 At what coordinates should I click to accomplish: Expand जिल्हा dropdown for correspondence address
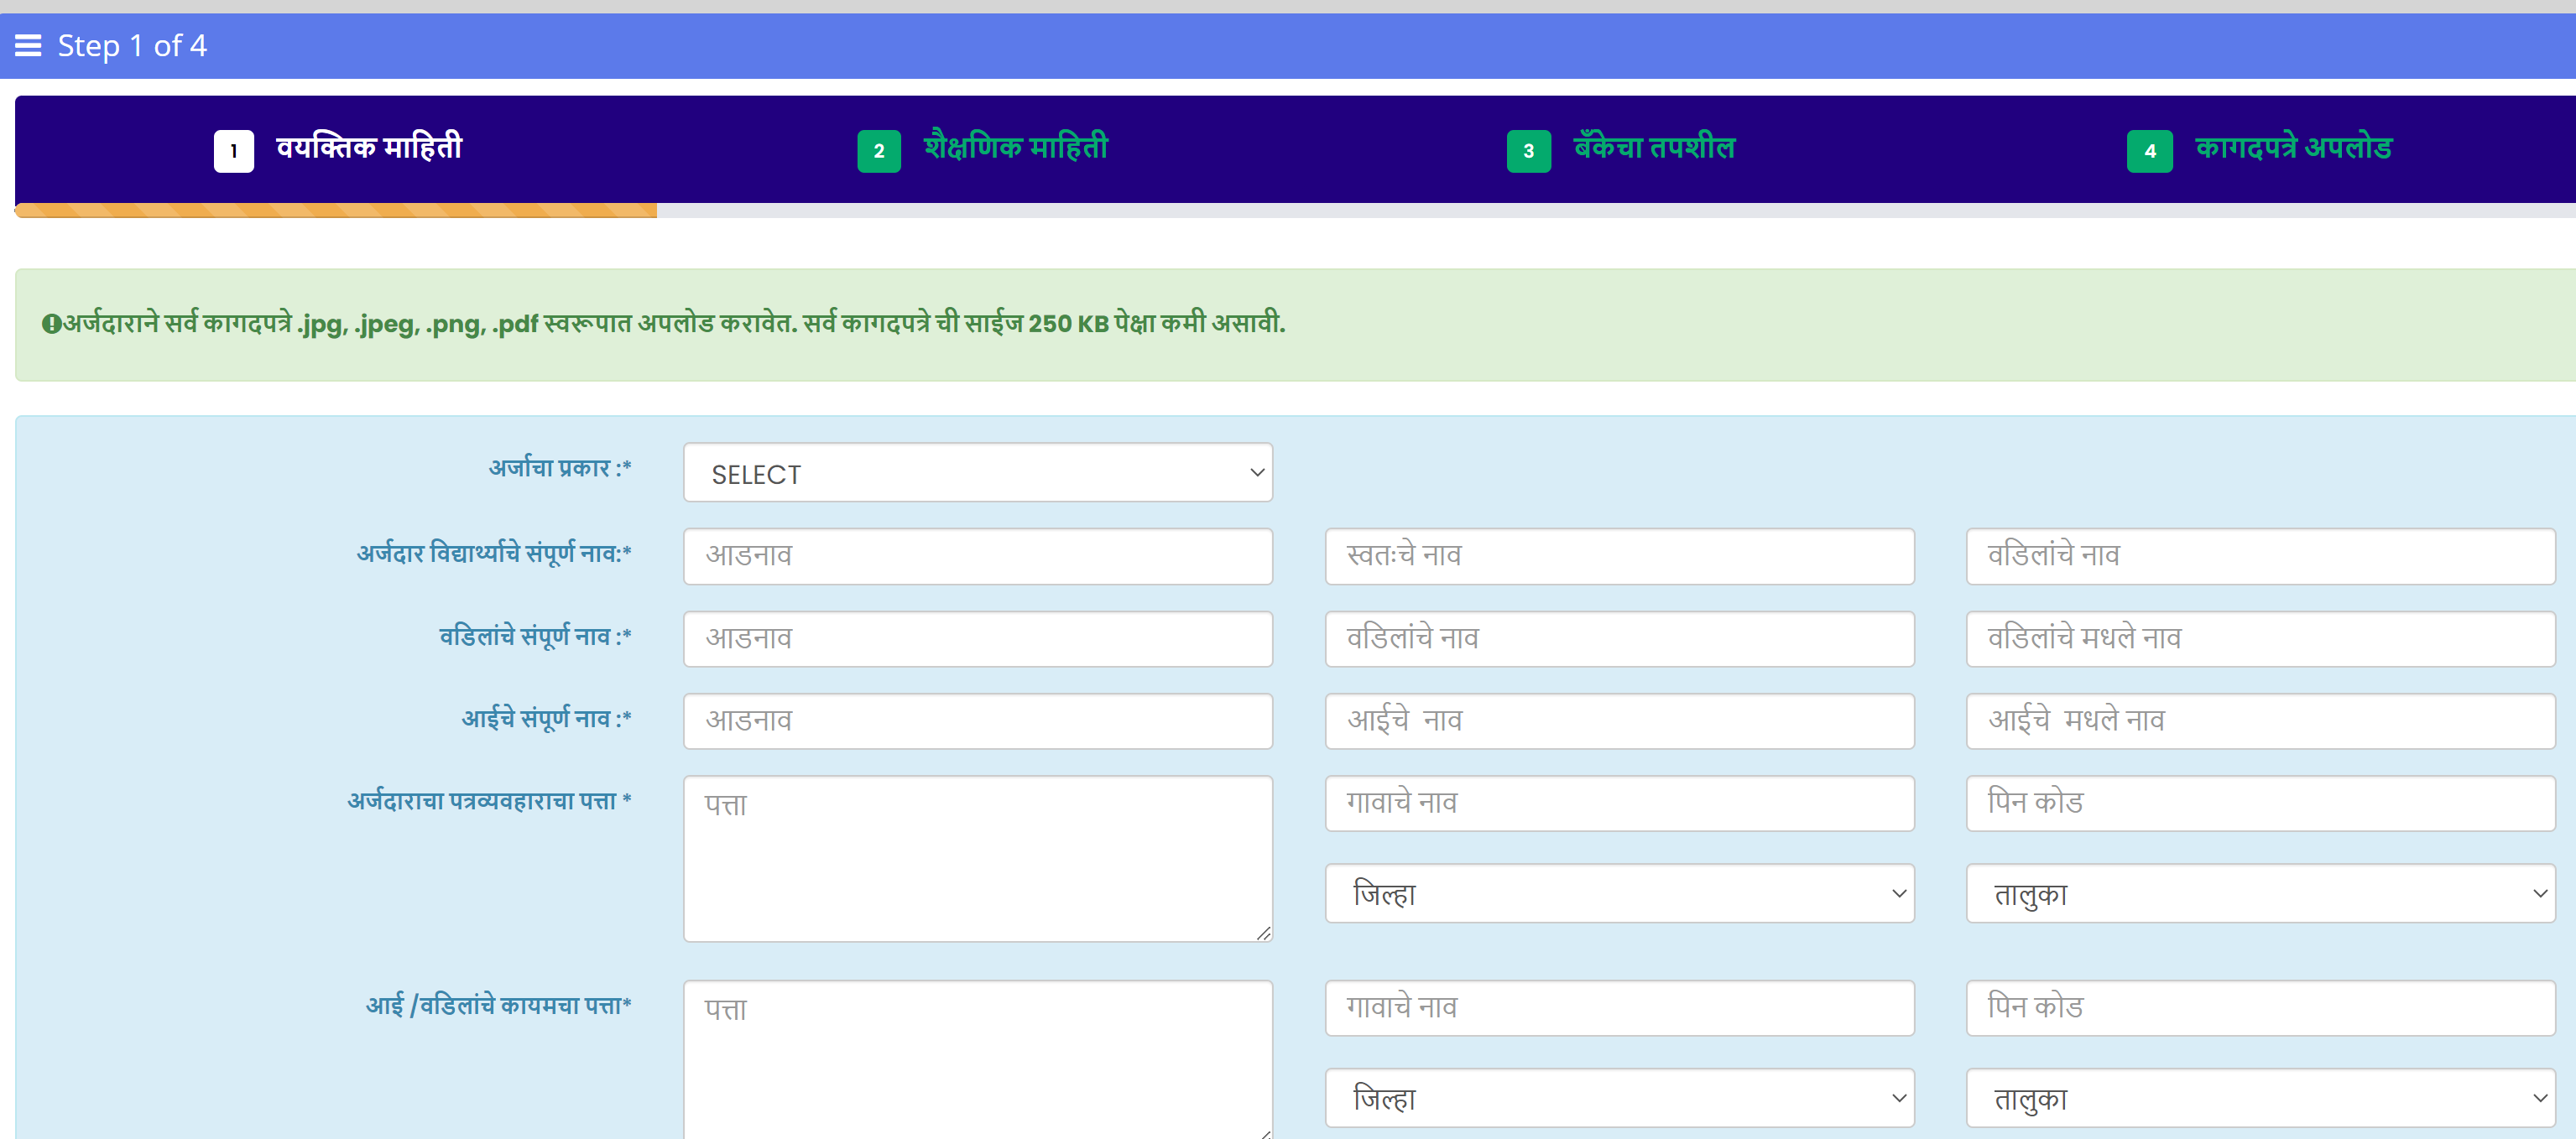(1619, 893)
